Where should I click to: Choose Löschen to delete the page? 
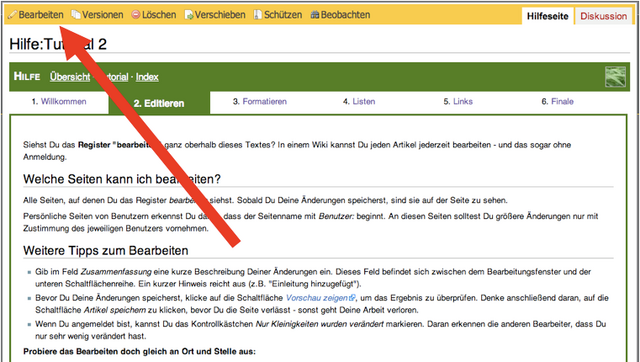[159, 15]
